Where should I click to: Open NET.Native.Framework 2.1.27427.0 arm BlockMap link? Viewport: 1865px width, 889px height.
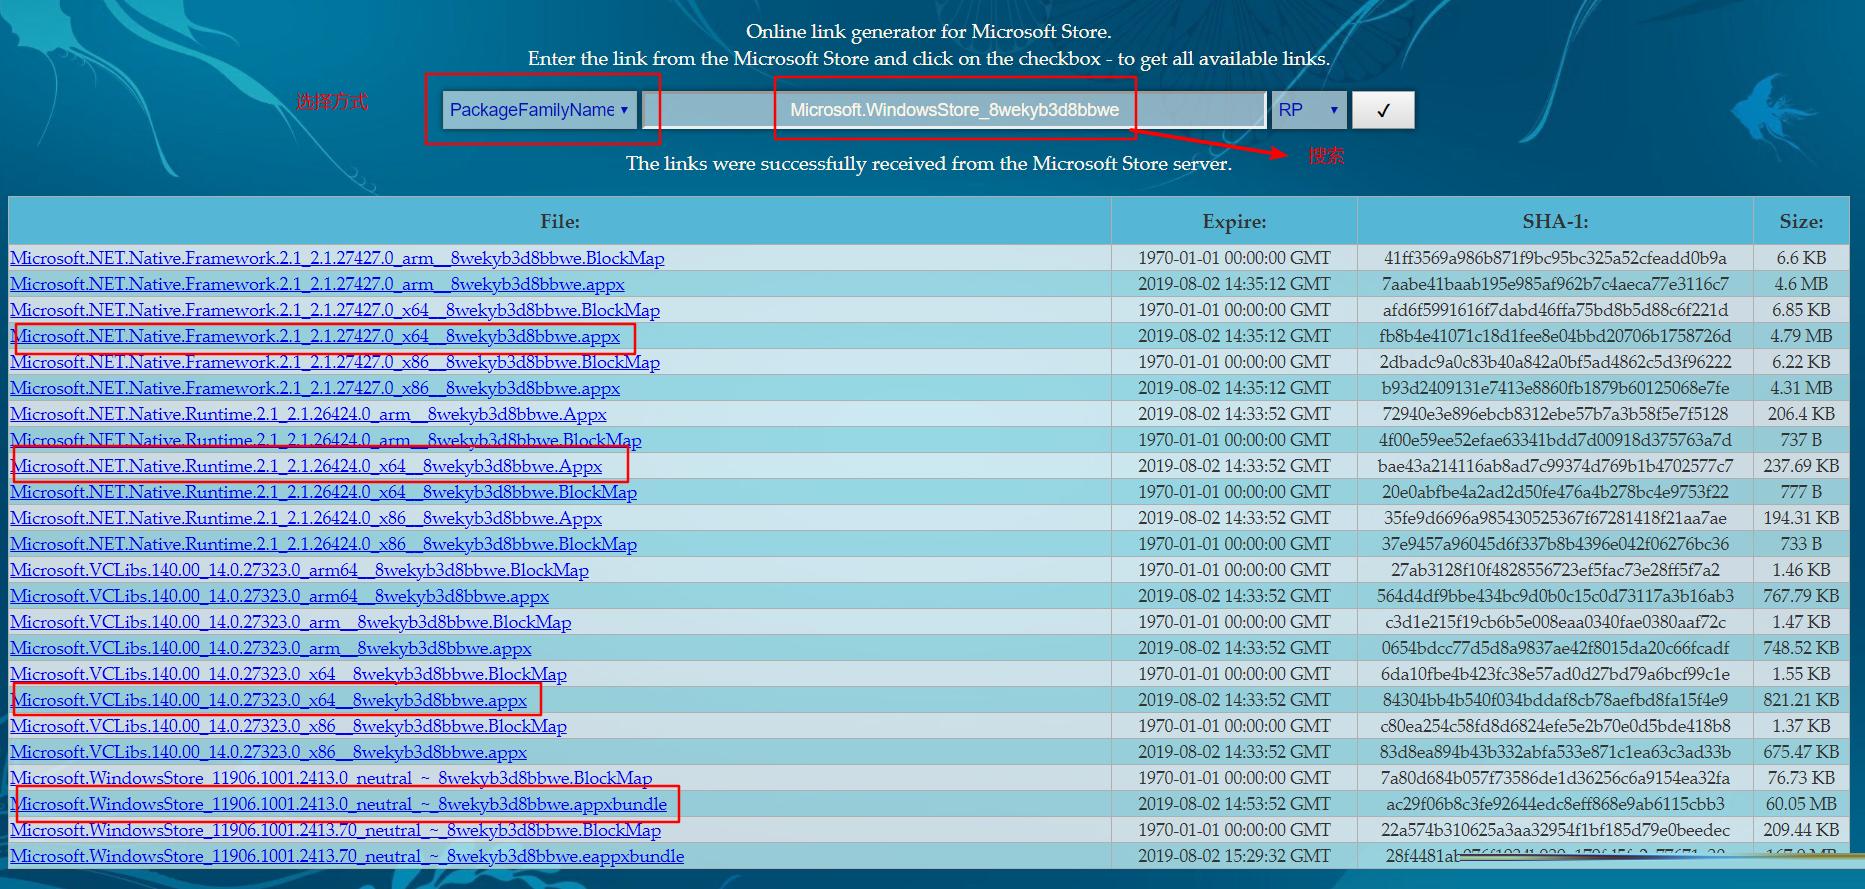(x=337, y=258)
